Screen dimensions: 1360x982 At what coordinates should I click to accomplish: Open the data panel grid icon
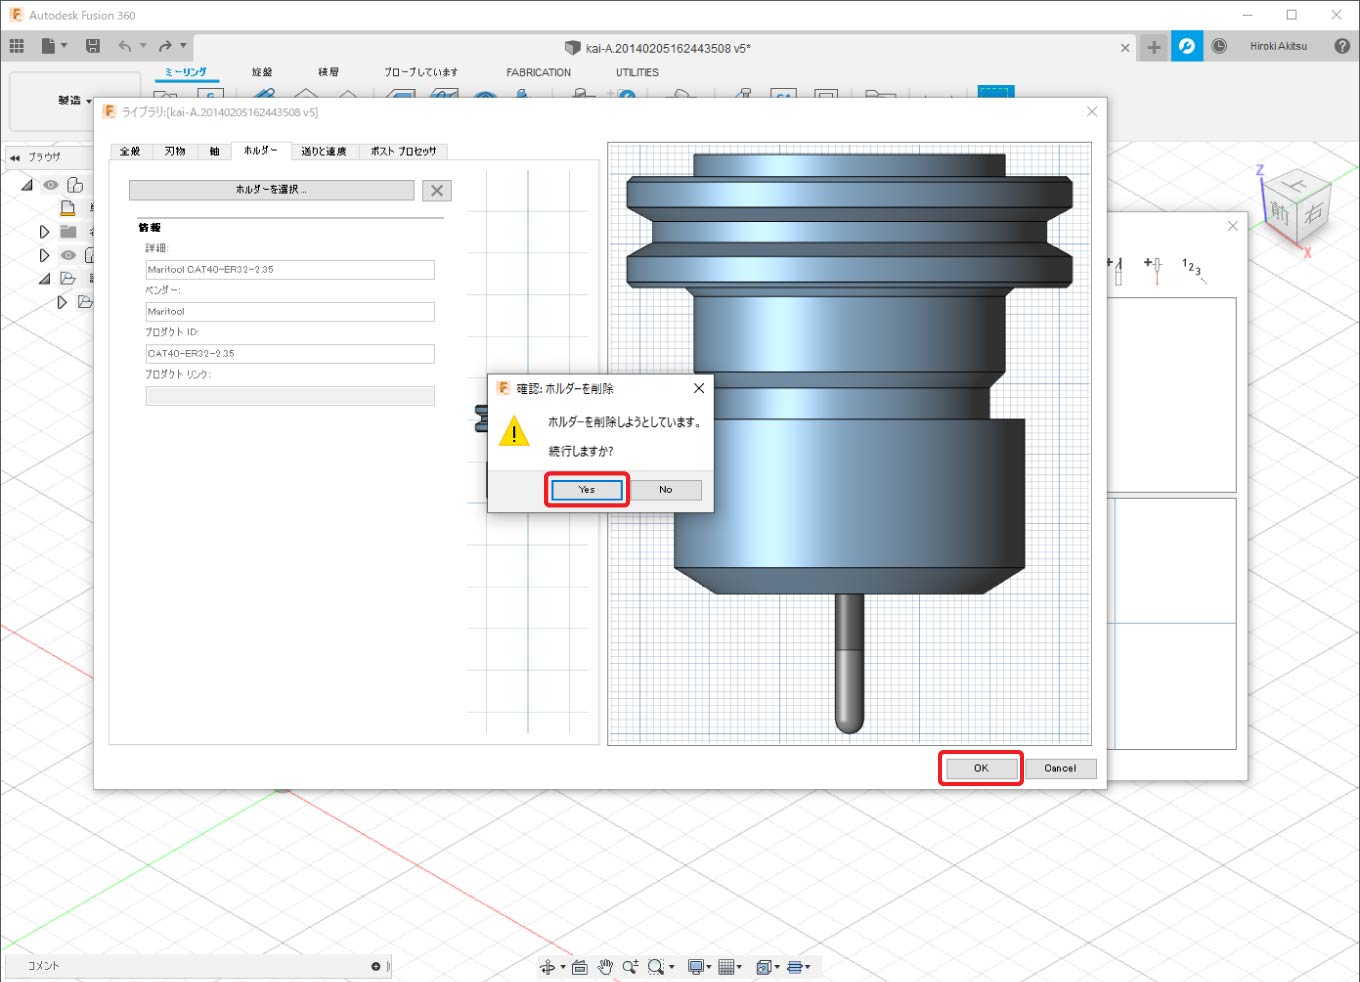[17, 46]
